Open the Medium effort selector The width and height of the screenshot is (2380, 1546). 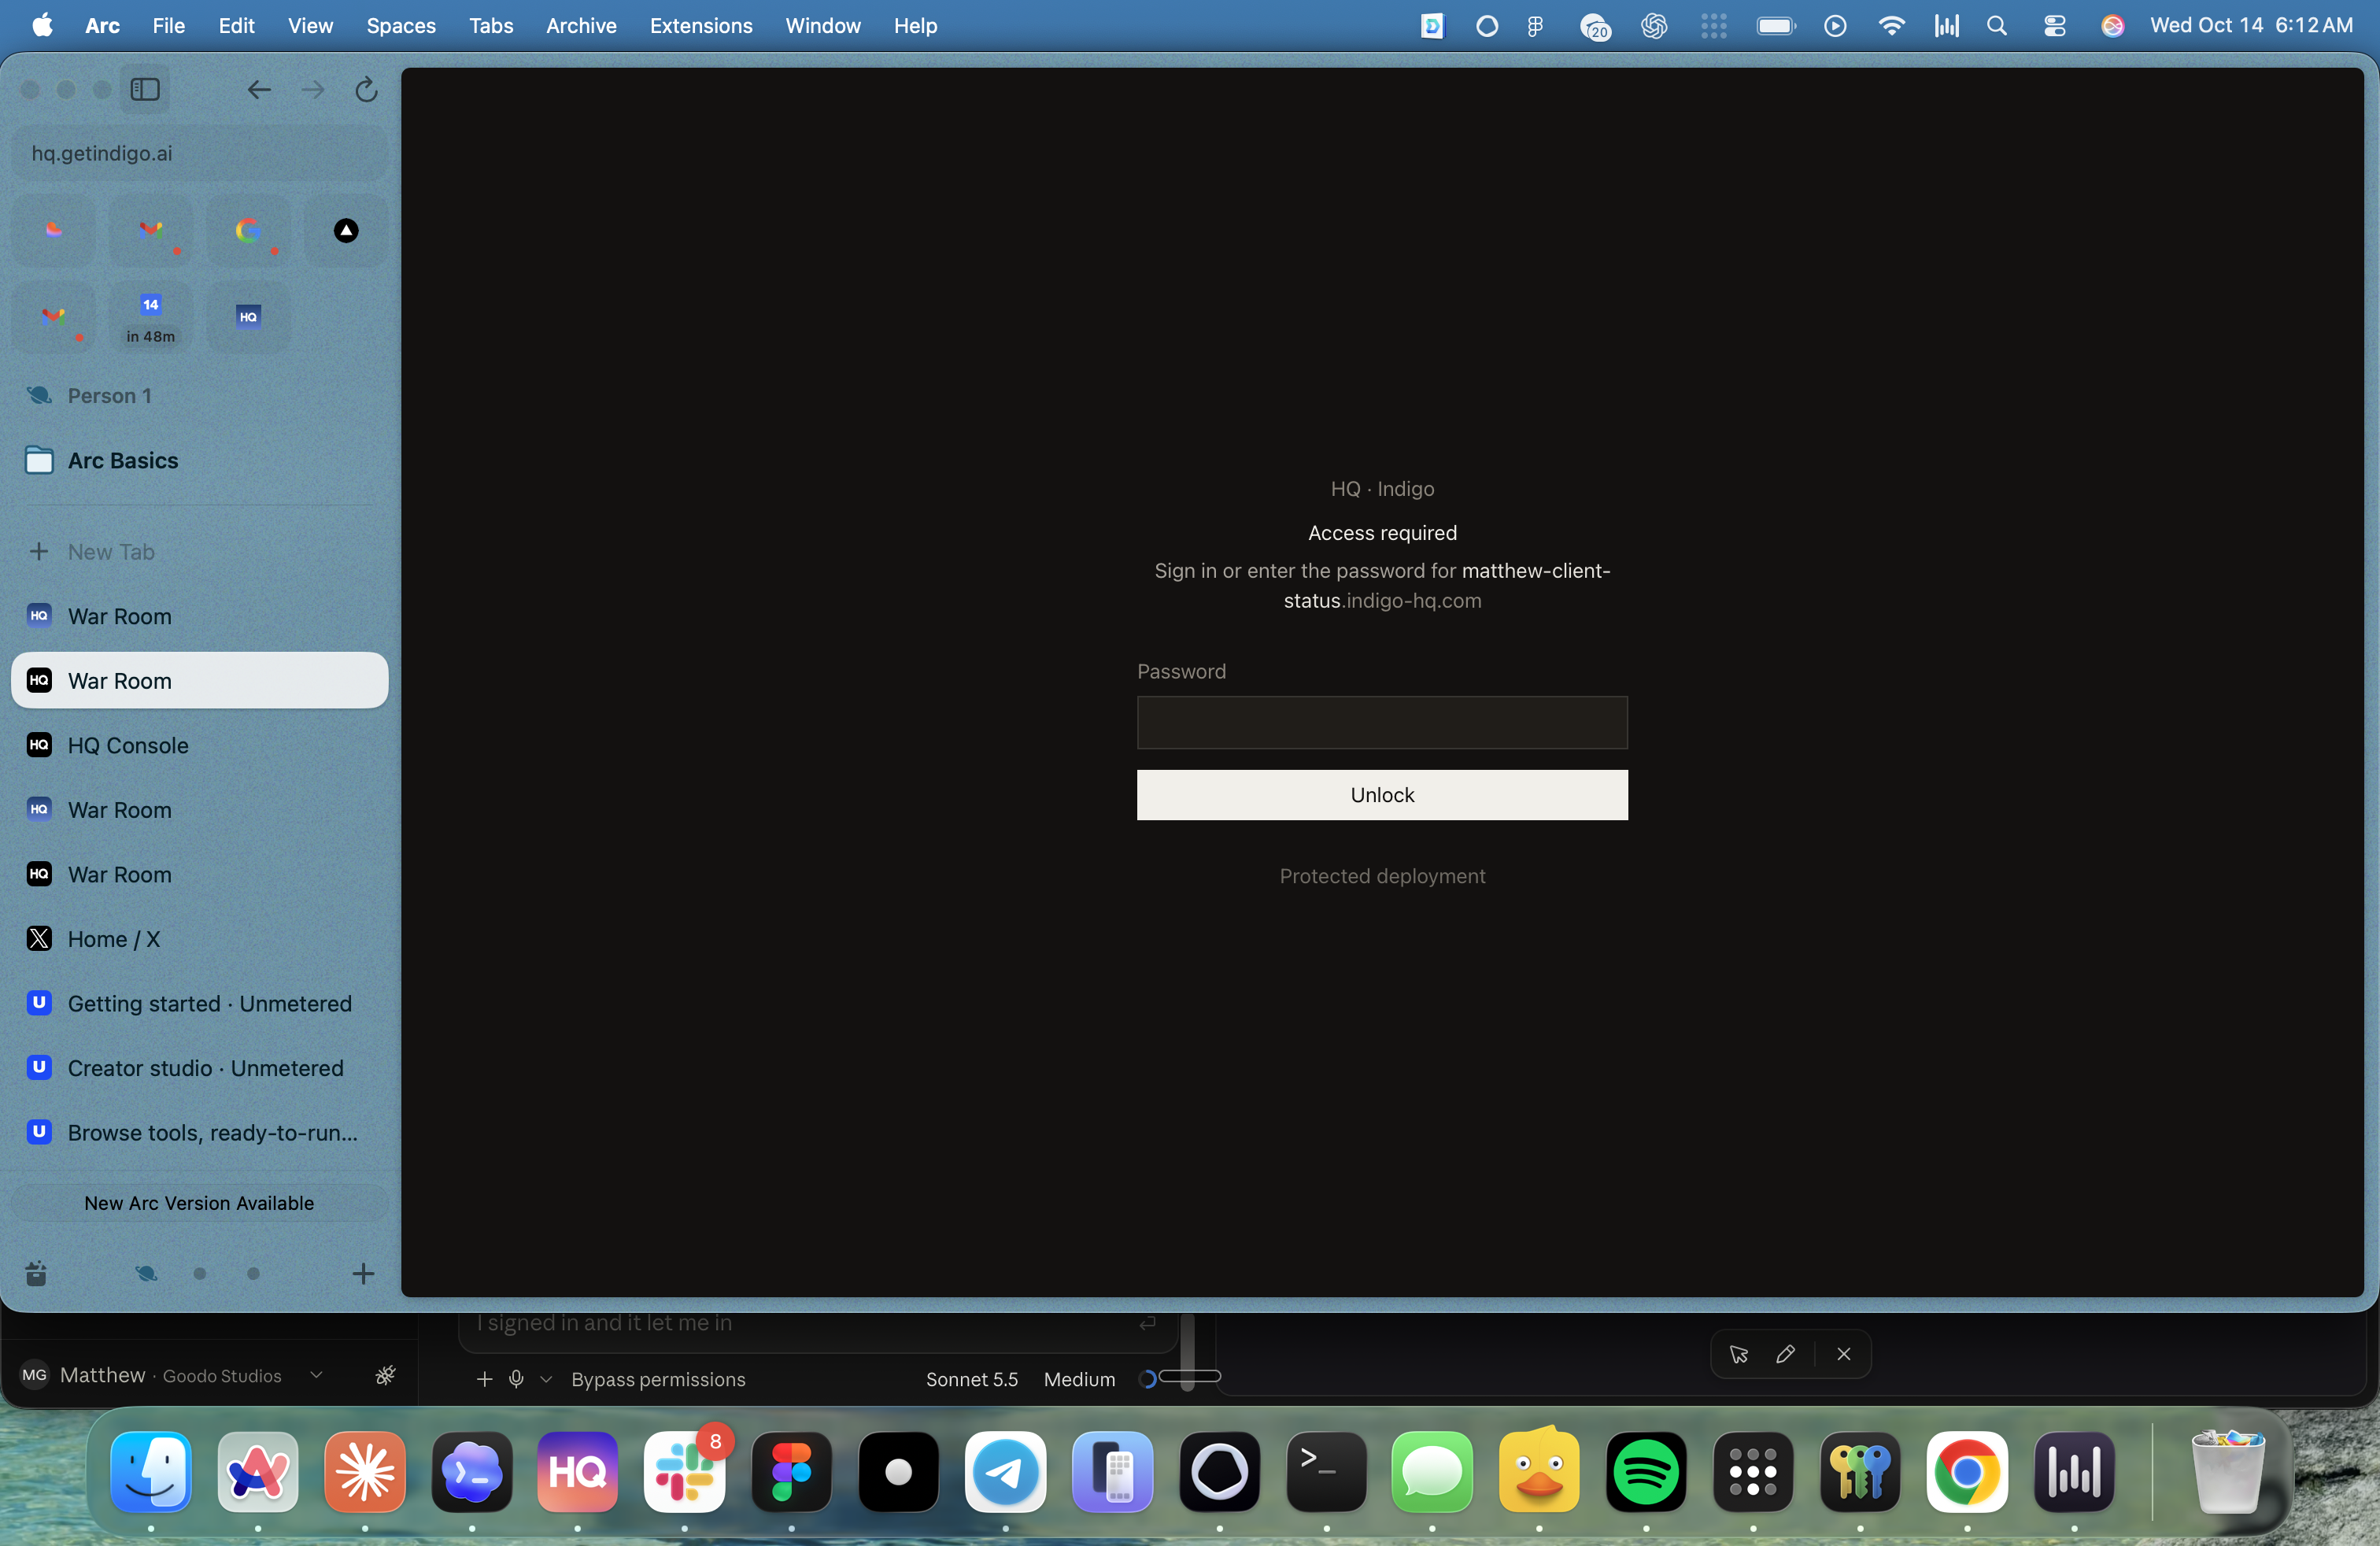pyautogui.click(x=1079, y=1379)
